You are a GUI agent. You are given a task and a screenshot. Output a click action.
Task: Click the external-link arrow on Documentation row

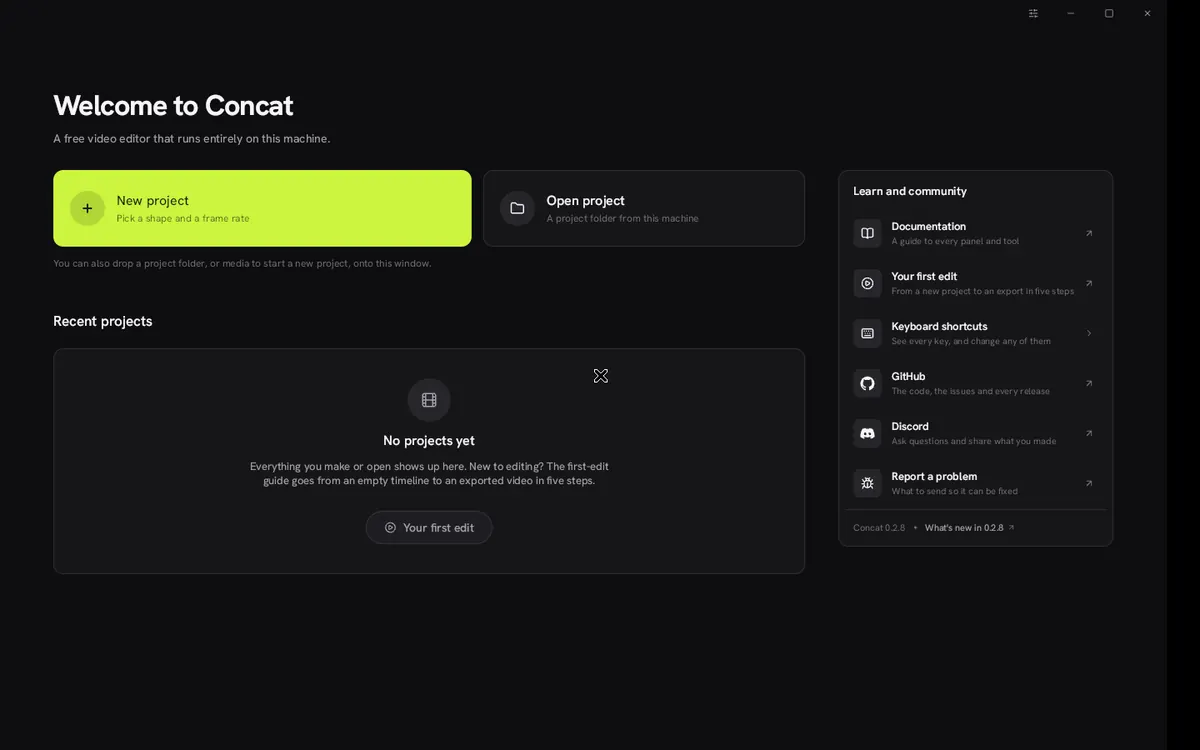1089,233
